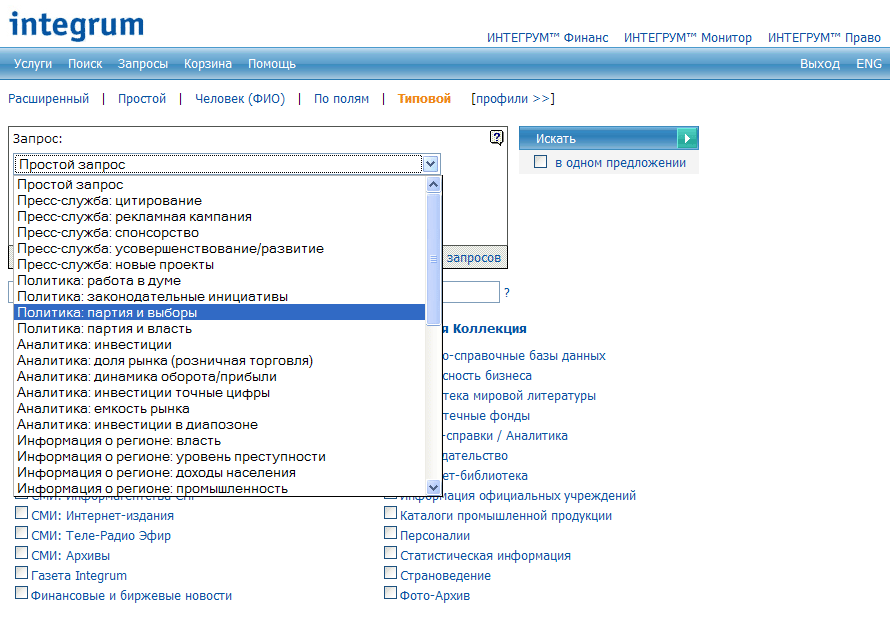Check the "СМИ: Интернет-издания" checkbox
Screen dimensions: 890x620
tap(22, 515)
